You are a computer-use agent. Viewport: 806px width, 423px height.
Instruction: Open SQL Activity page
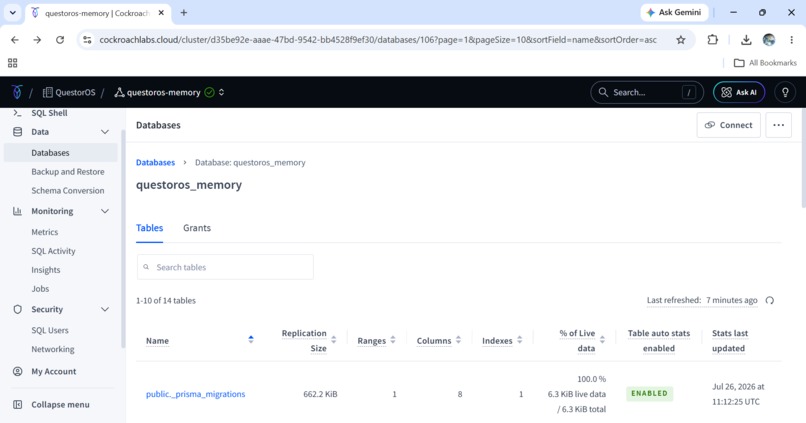tap(53, 251)
